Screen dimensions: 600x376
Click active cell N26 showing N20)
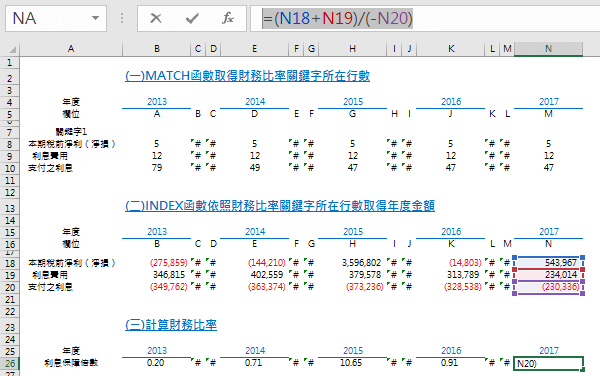pos(548,363)
